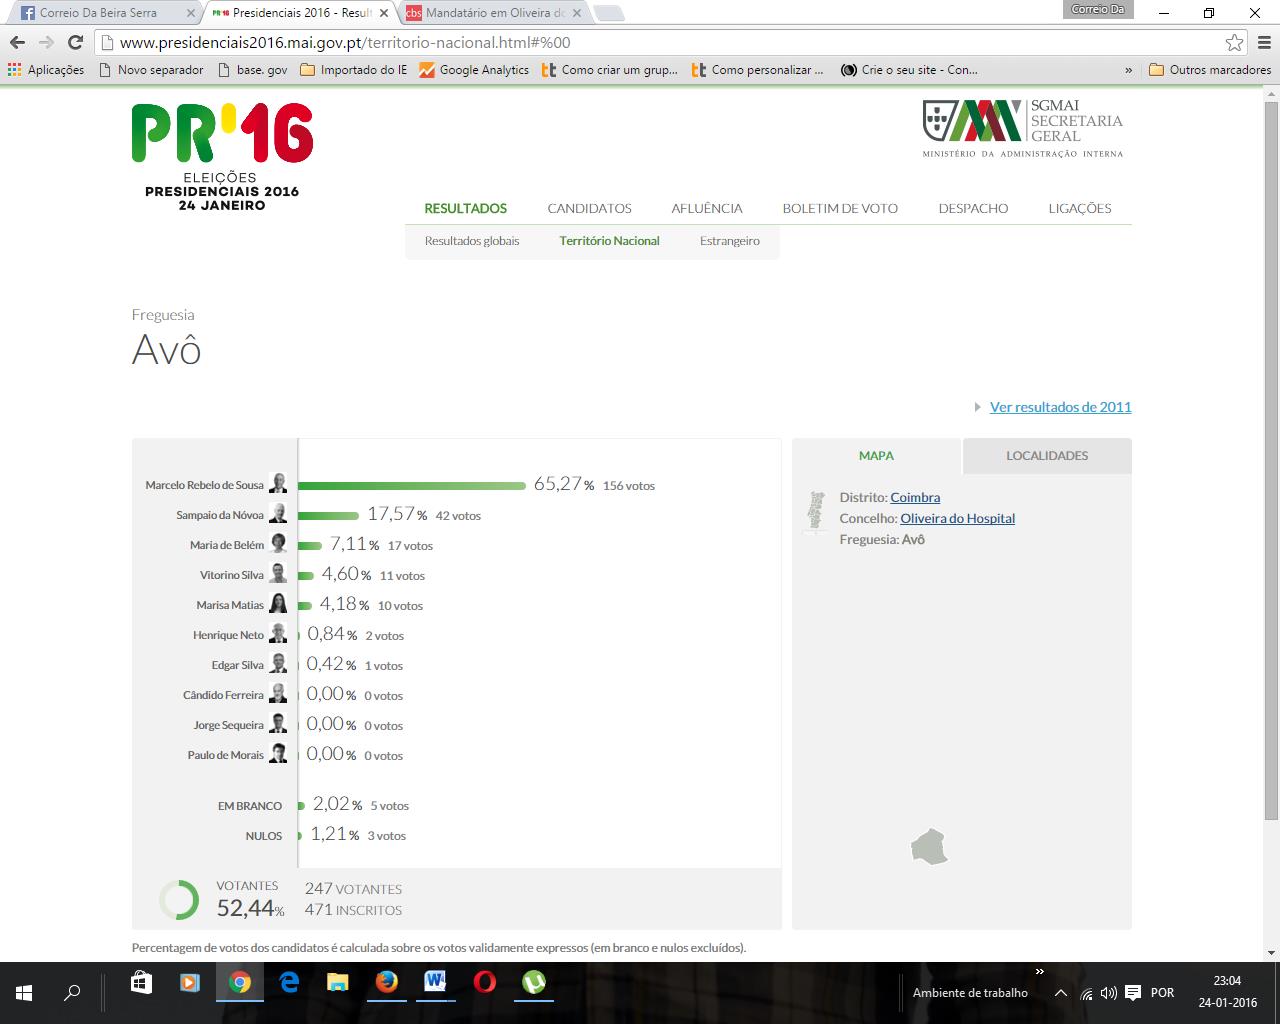Open the Outros marcadores bookmarks folder

[1210, 70]
